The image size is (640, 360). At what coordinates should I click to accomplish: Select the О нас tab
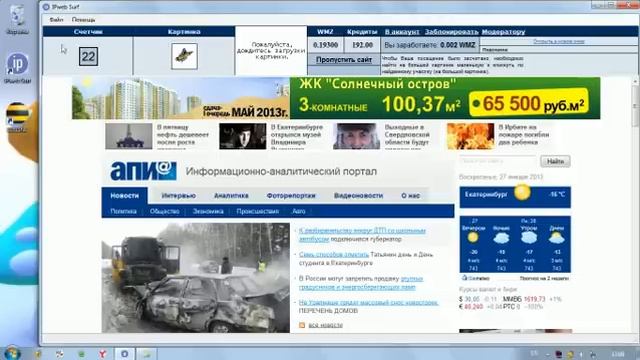(410, 196)
